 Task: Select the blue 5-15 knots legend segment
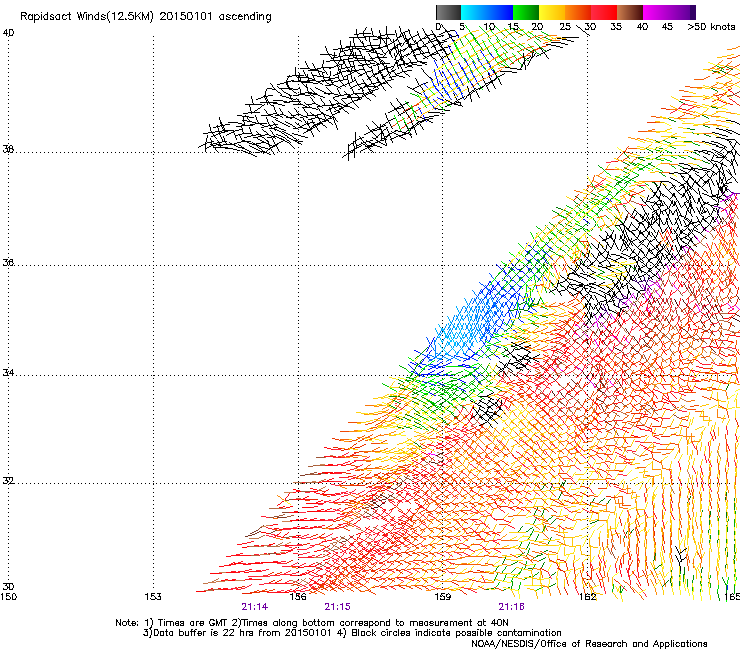tap(487, 12)
